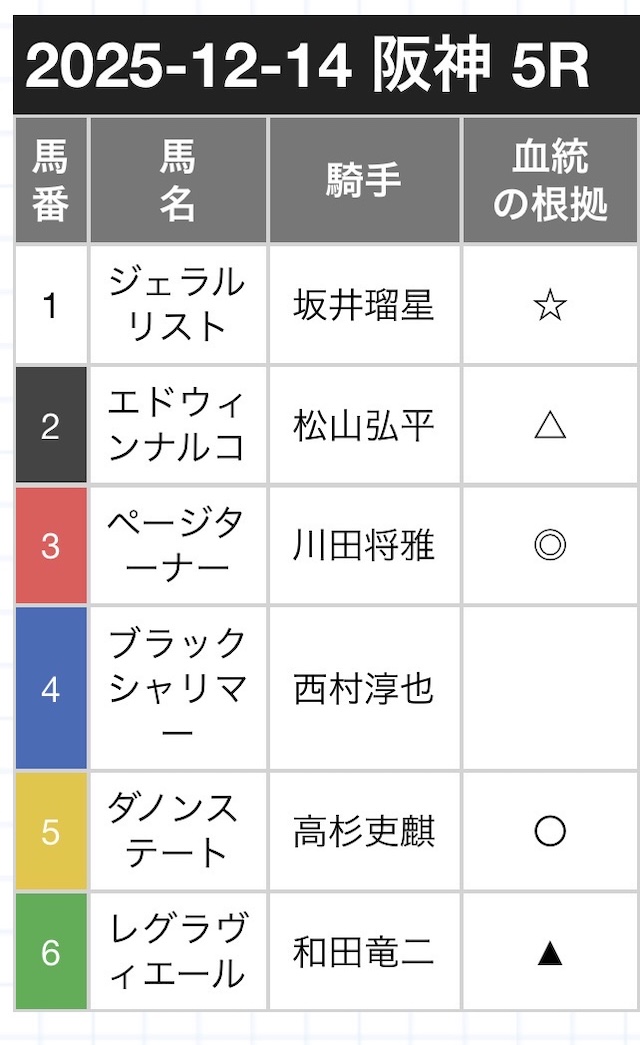Click the black number 2 cell

pos(51,427)
